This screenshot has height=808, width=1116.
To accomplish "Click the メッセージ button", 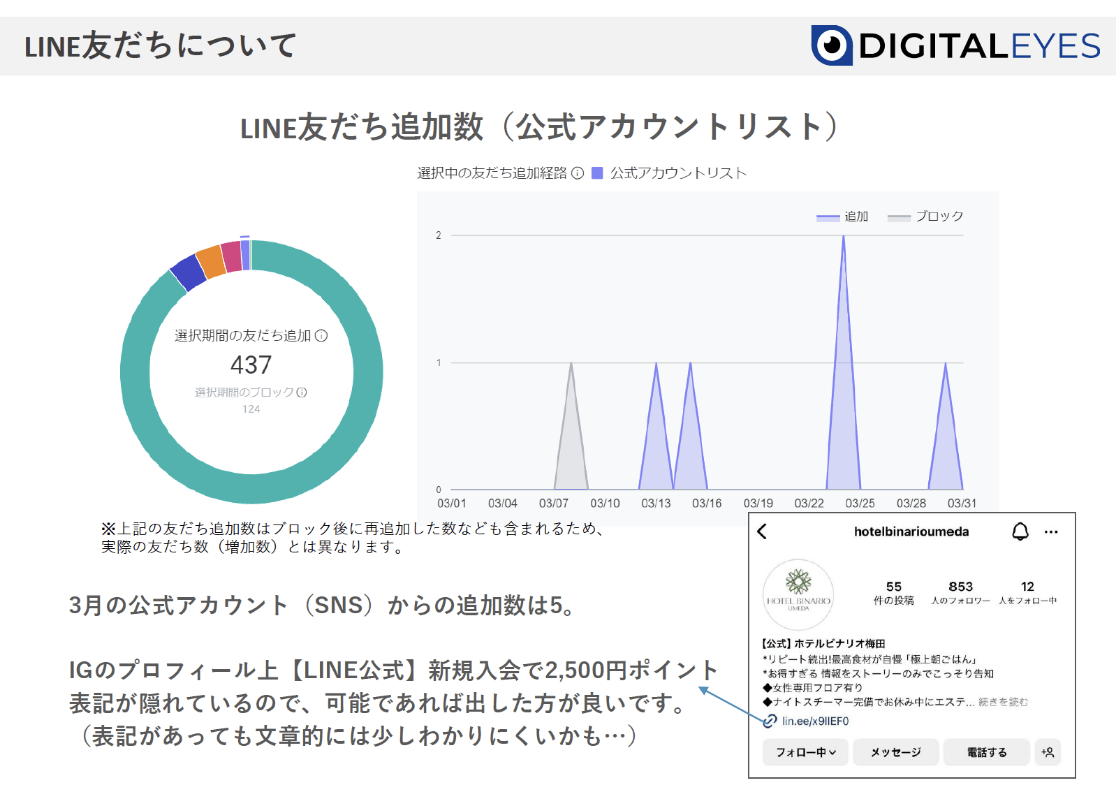I will 896,751.
